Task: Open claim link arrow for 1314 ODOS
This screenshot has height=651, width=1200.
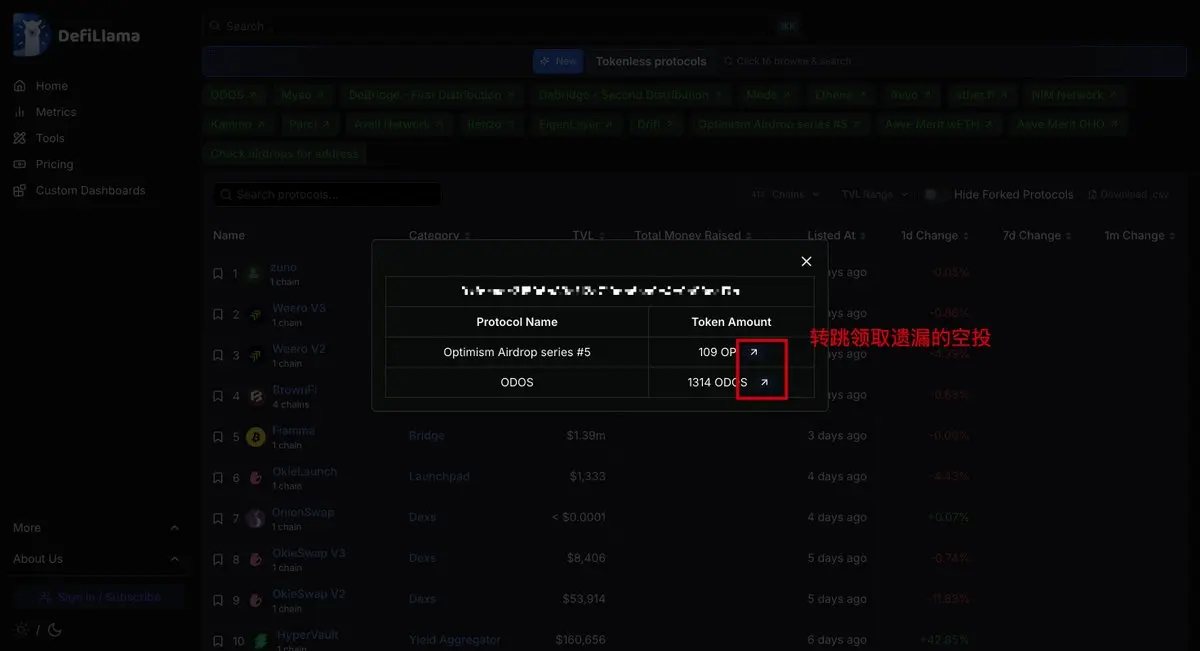Action: point(764,382)
